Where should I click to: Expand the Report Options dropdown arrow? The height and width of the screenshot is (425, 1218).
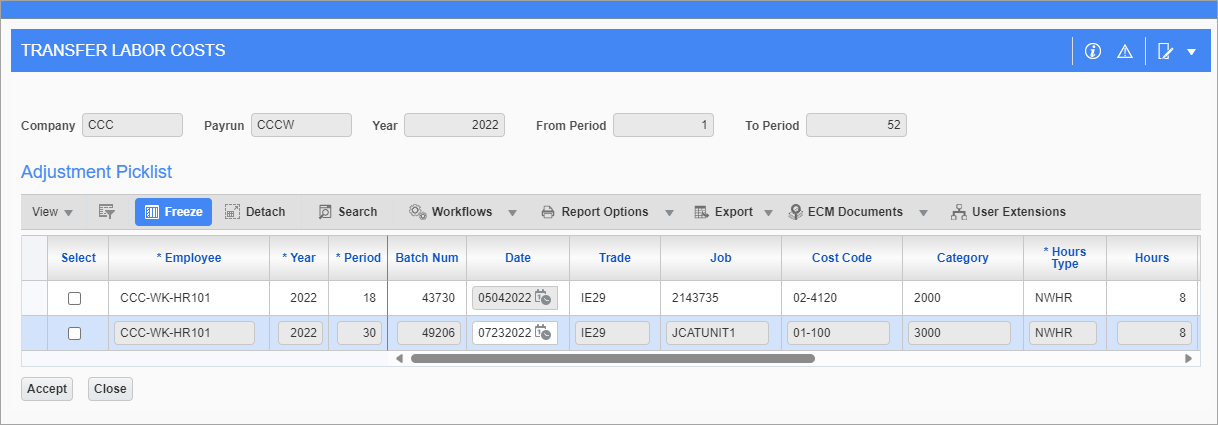[x=669, y=212]
